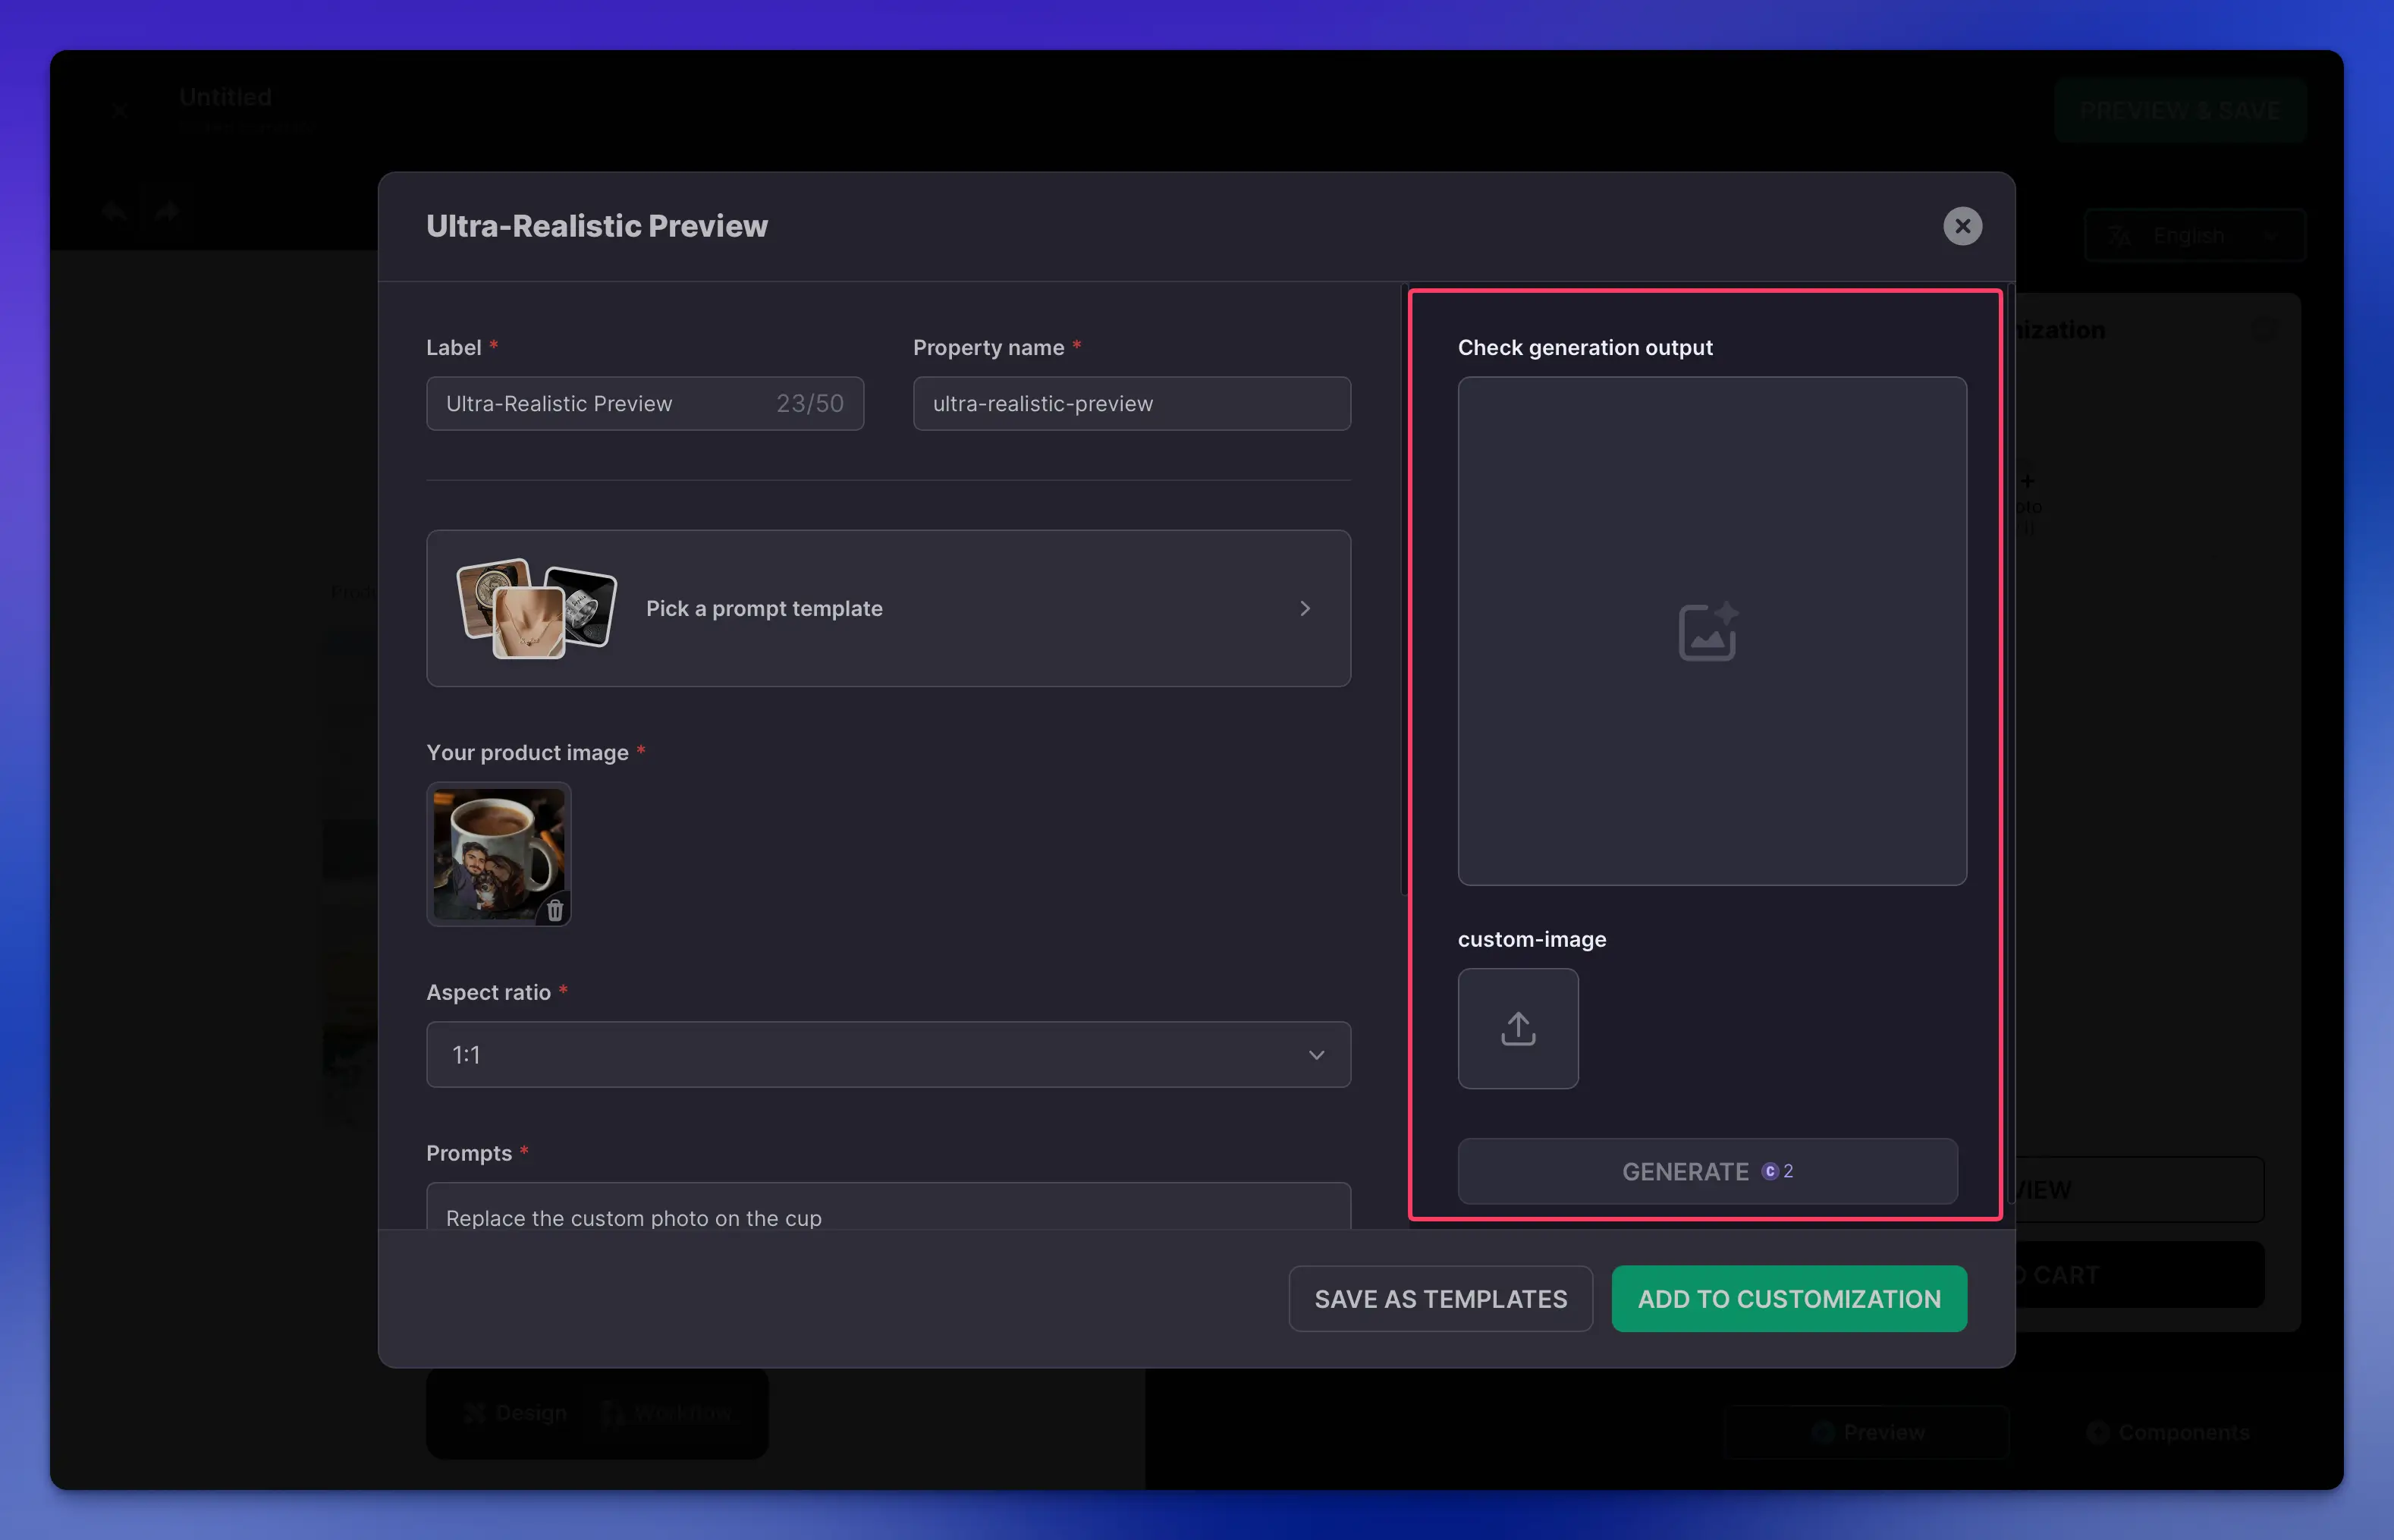Click the Label input field
The image size is (2394, 1540).
tap(600, 404)
